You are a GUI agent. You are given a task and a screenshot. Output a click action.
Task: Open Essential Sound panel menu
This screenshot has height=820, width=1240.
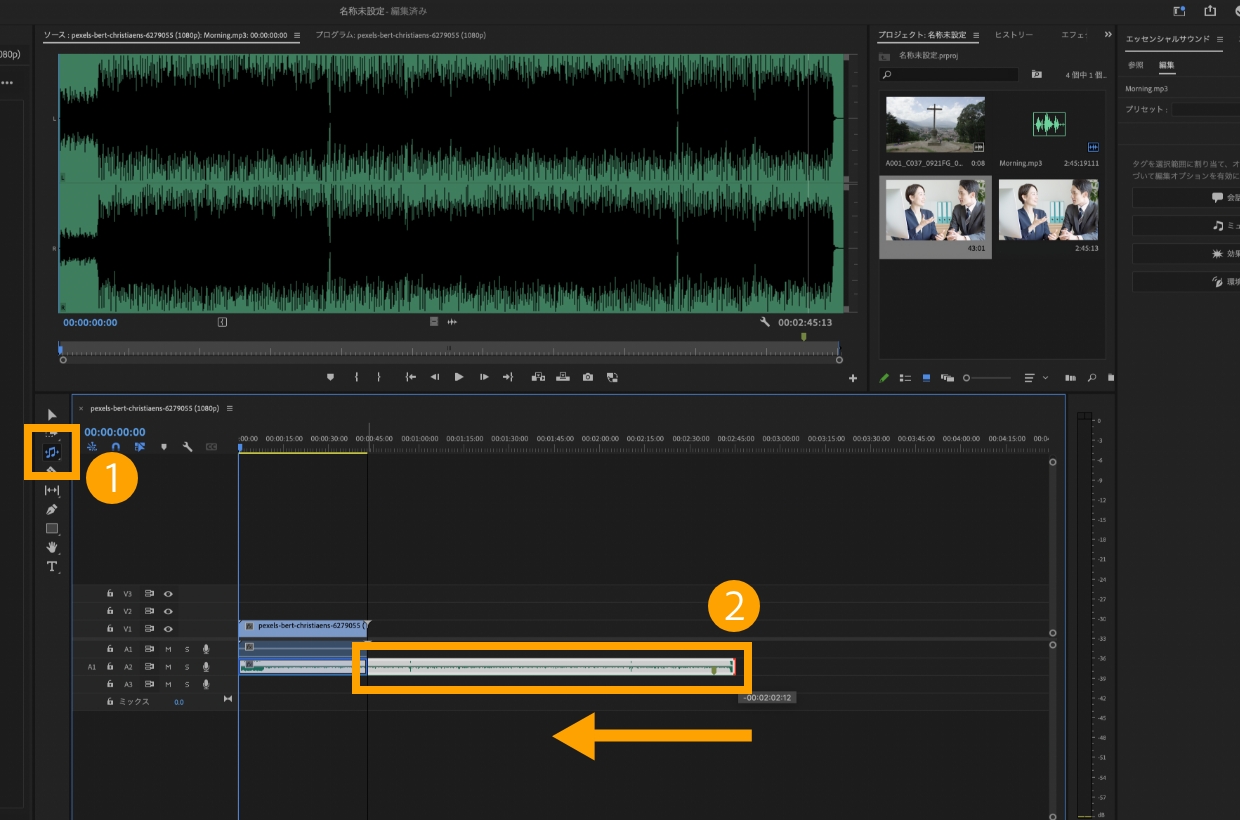(x=1220, y=39)
